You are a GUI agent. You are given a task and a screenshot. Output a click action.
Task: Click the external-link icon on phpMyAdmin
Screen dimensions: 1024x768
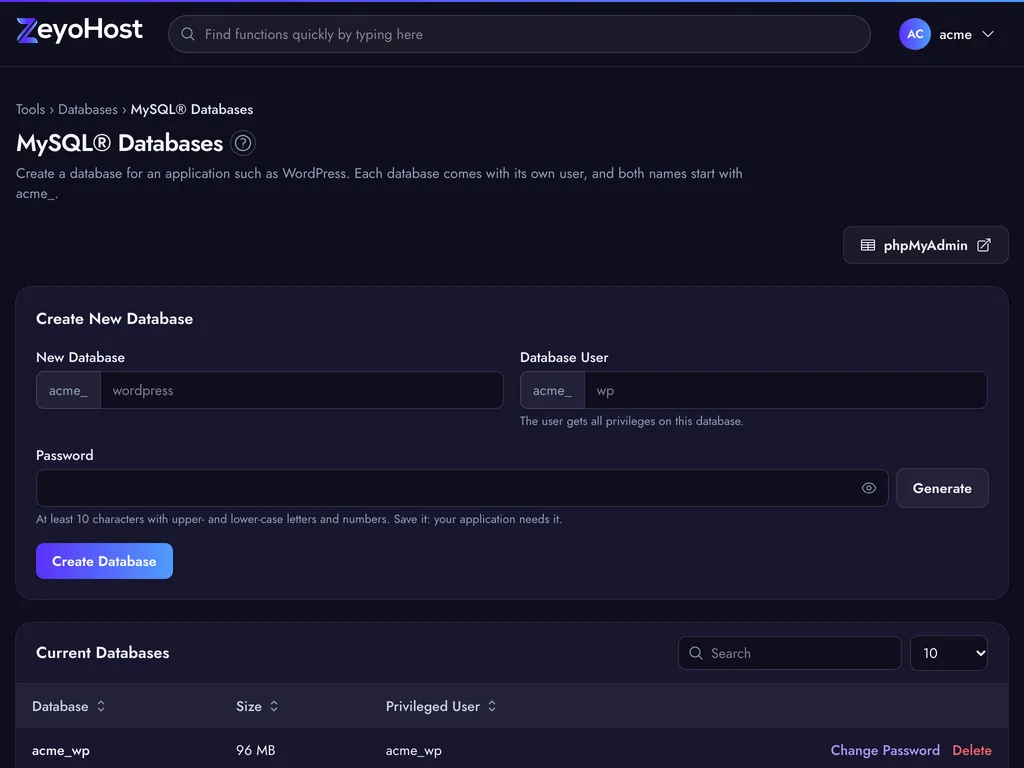coord(984,245)
